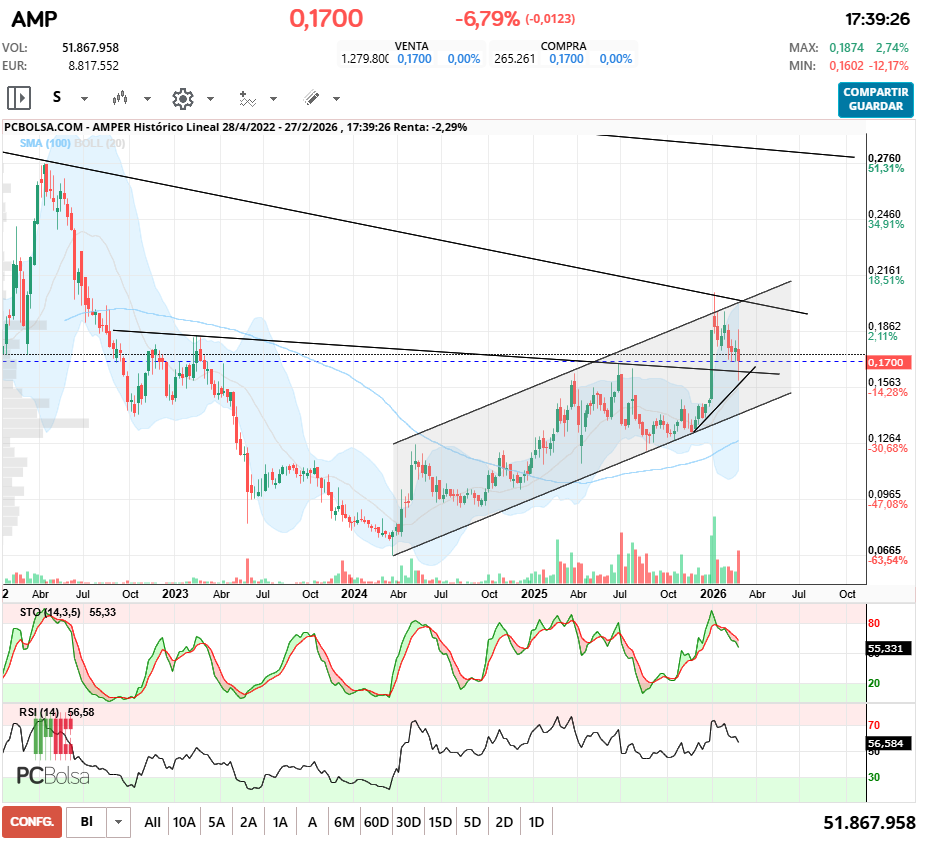Select the 10A time range
The image size is (929, 843).
click(x=184, y=822)
